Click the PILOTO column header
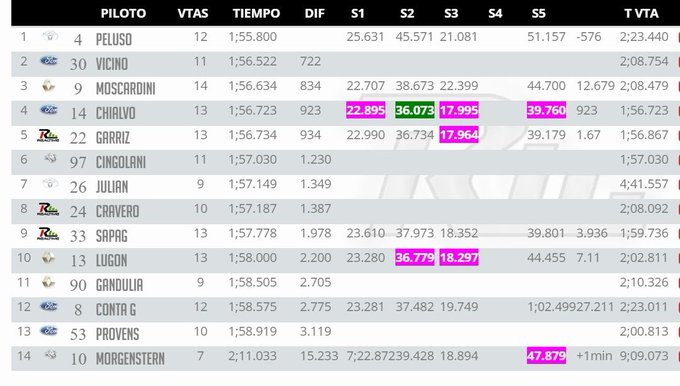This screenshot has width=680, height=386. coord(123,13)
